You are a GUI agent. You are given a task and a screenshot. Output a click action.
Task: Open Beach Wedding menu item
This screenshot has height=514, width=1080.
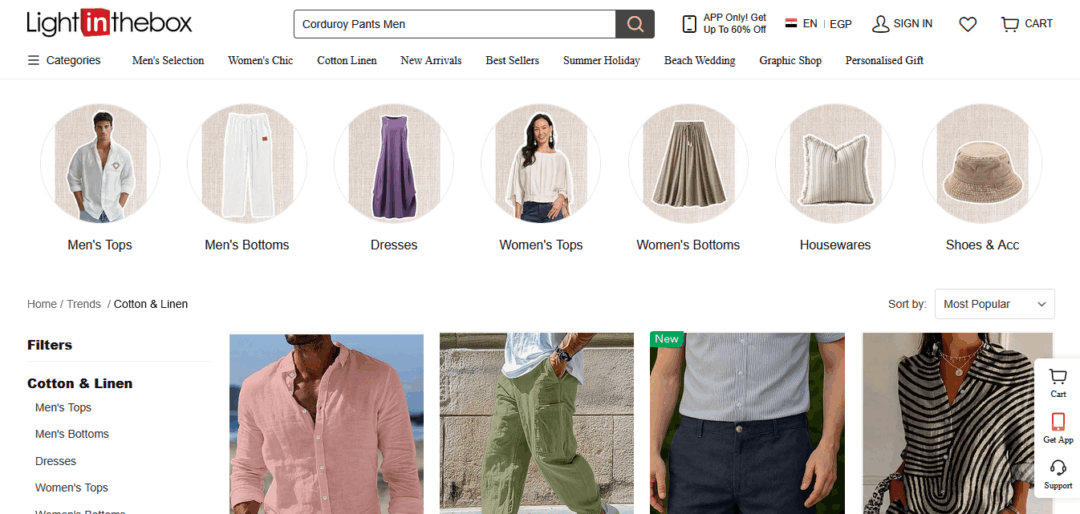point(700,61)
